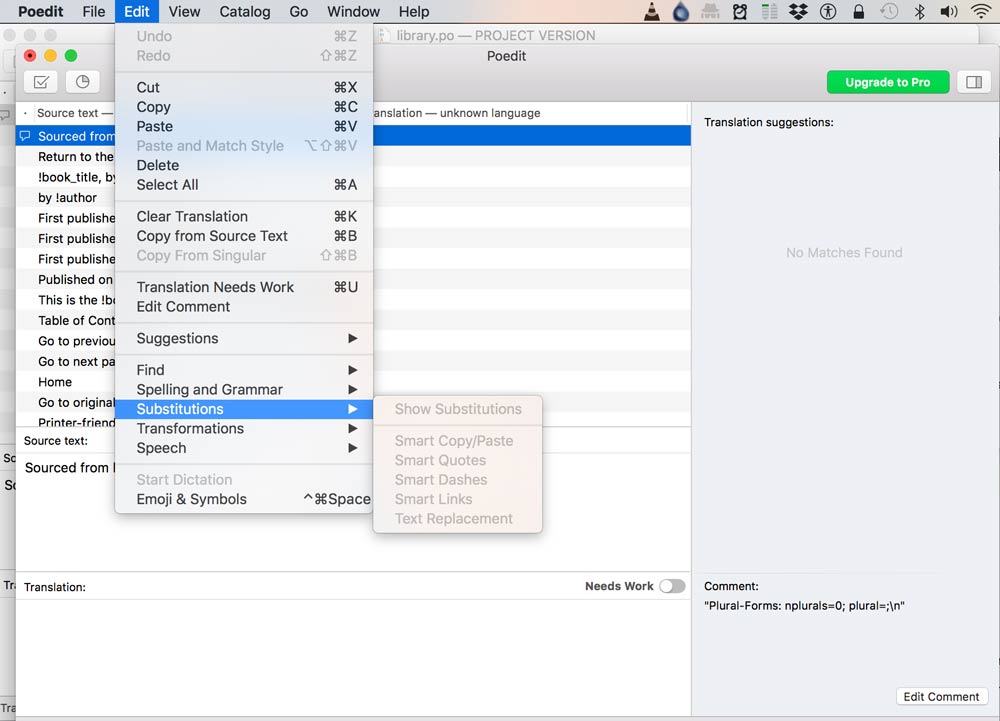Viewport: 1000px width, 721px height.
Task: Select the 'Go to next pa' row
Action: (66, 361)
